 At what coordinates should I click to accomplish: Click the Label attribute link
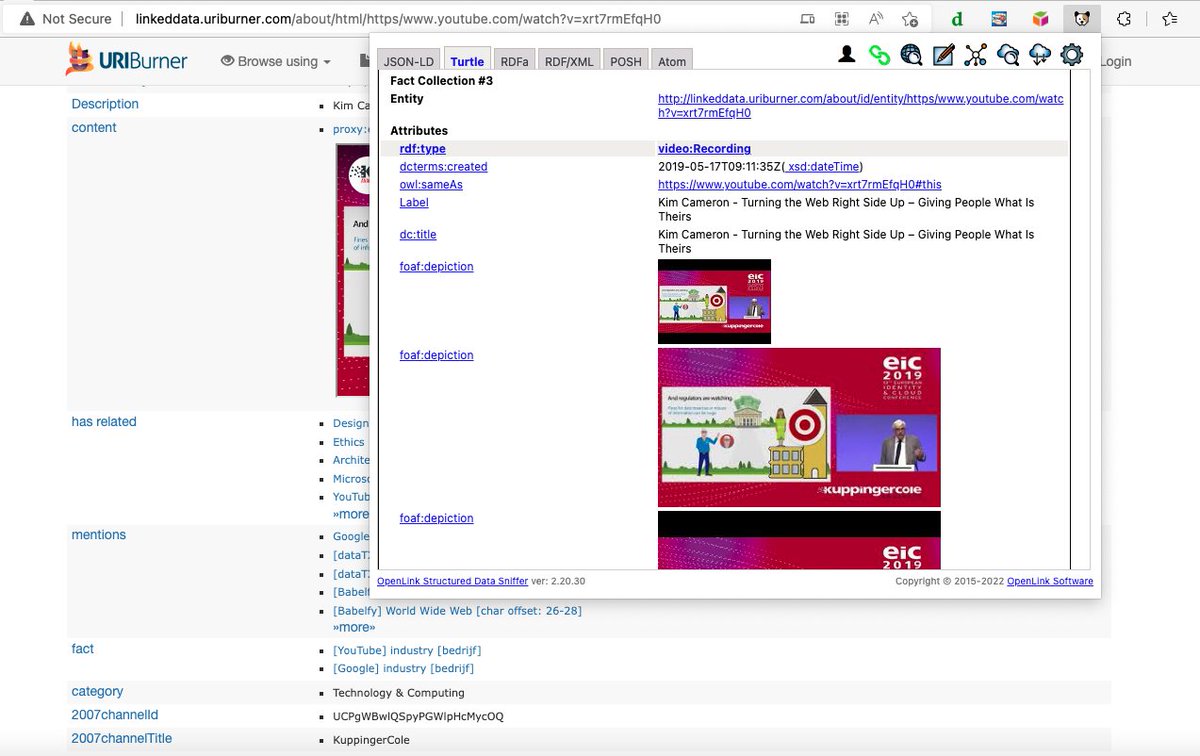414,202
